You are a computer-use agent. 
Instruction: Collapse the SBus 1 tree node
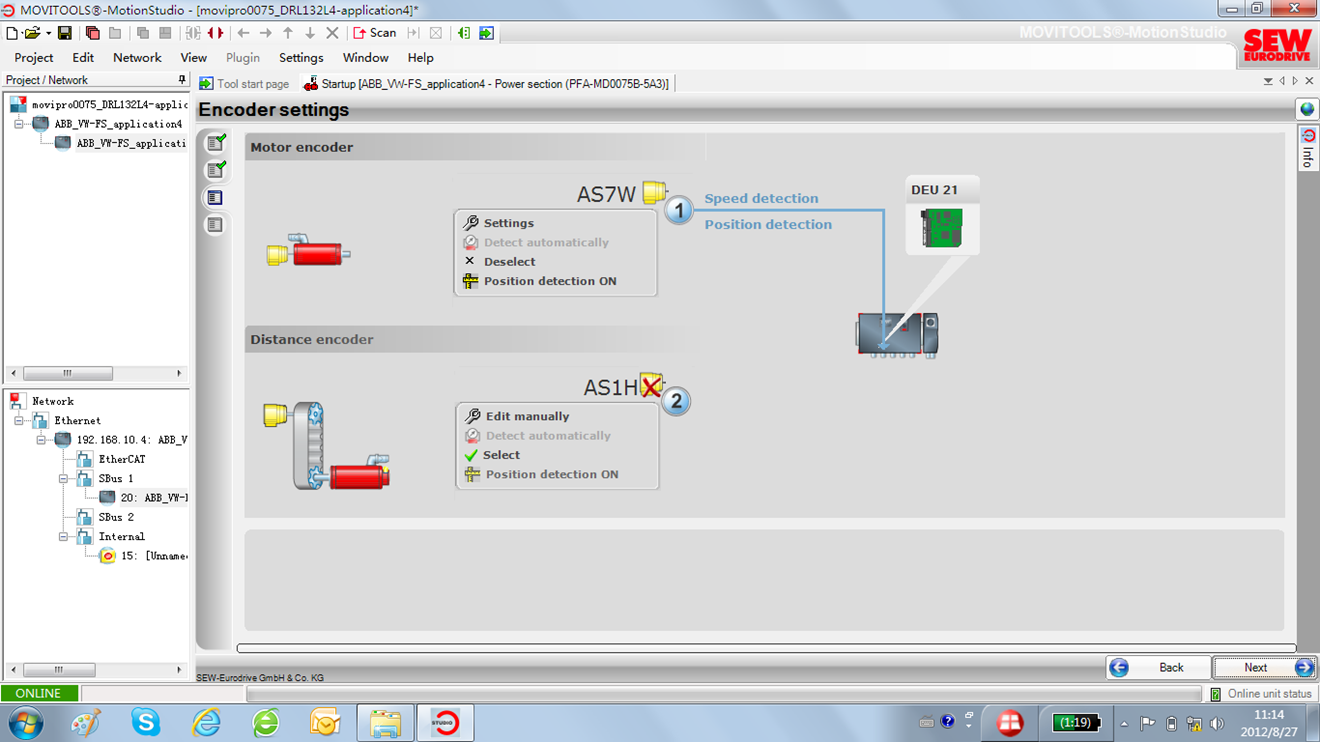tap(63, 479)
